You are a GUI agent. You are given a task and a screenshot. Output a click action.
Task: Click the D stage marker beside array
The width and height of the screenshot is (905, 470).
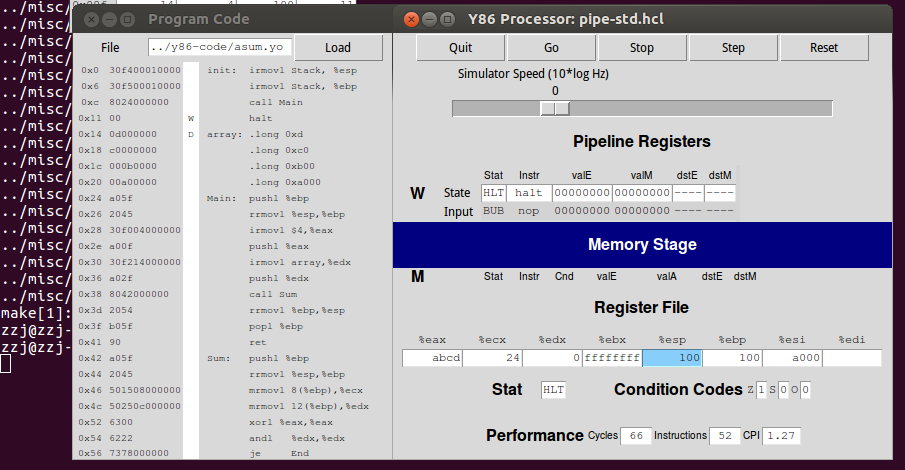pyautogui.click(x=191, y=135)
